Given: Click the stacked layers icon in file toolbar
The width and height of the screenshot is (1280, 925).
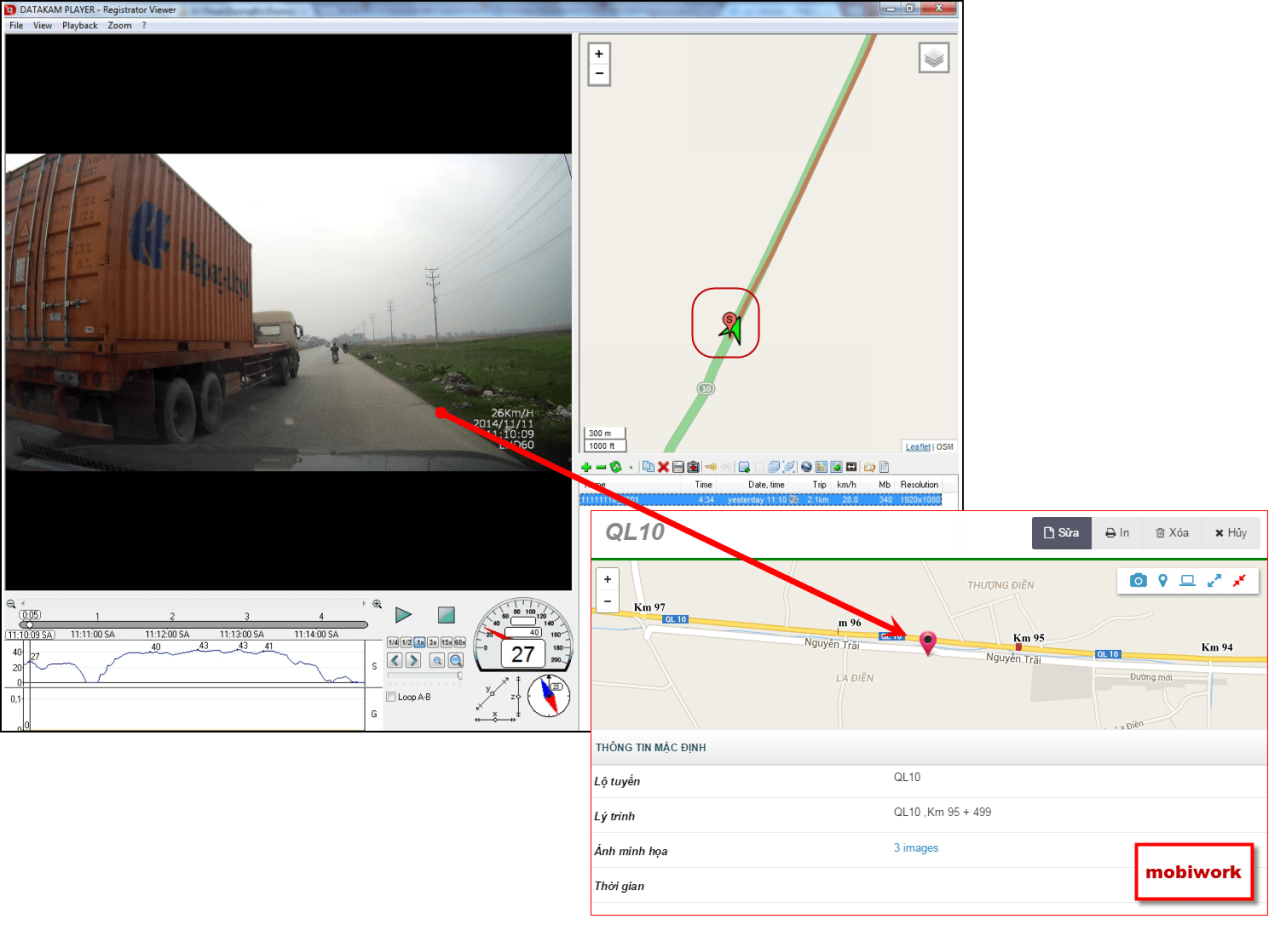Looking at the screenshot, I should (x=774, y=467).
